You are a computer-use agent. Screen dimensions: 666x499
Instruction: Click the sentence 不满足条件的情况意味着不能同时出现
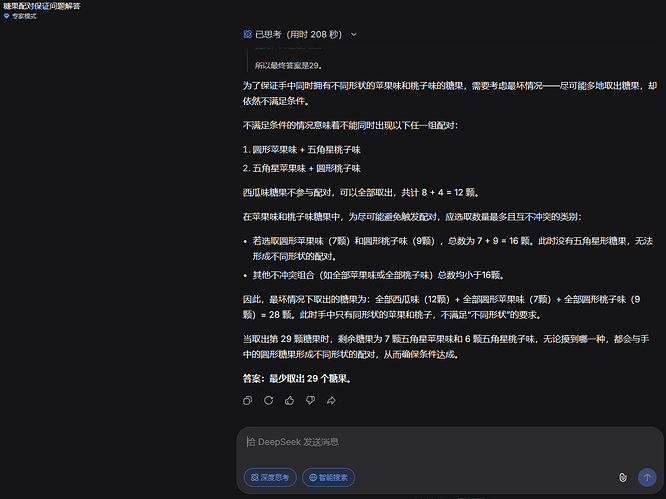tap(350, 125)
